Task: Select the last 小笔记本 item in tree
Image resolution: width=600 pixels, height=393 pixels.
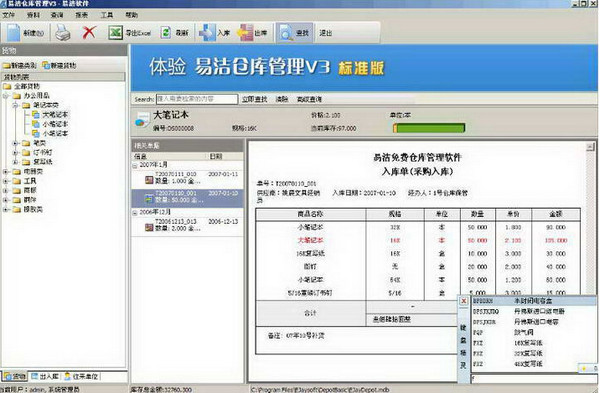Action: (55, 134)
